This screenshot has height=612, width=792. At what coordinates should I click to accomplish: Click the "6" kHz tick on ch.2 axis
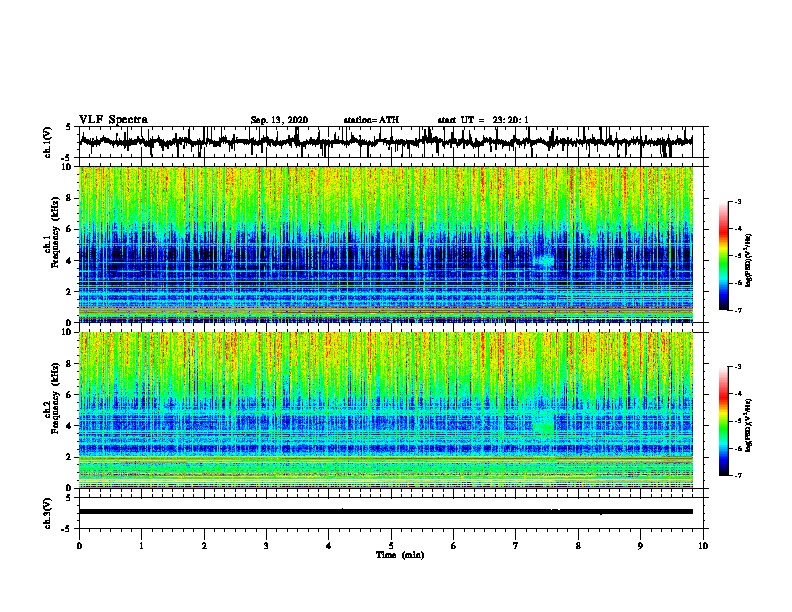(69, 395)
